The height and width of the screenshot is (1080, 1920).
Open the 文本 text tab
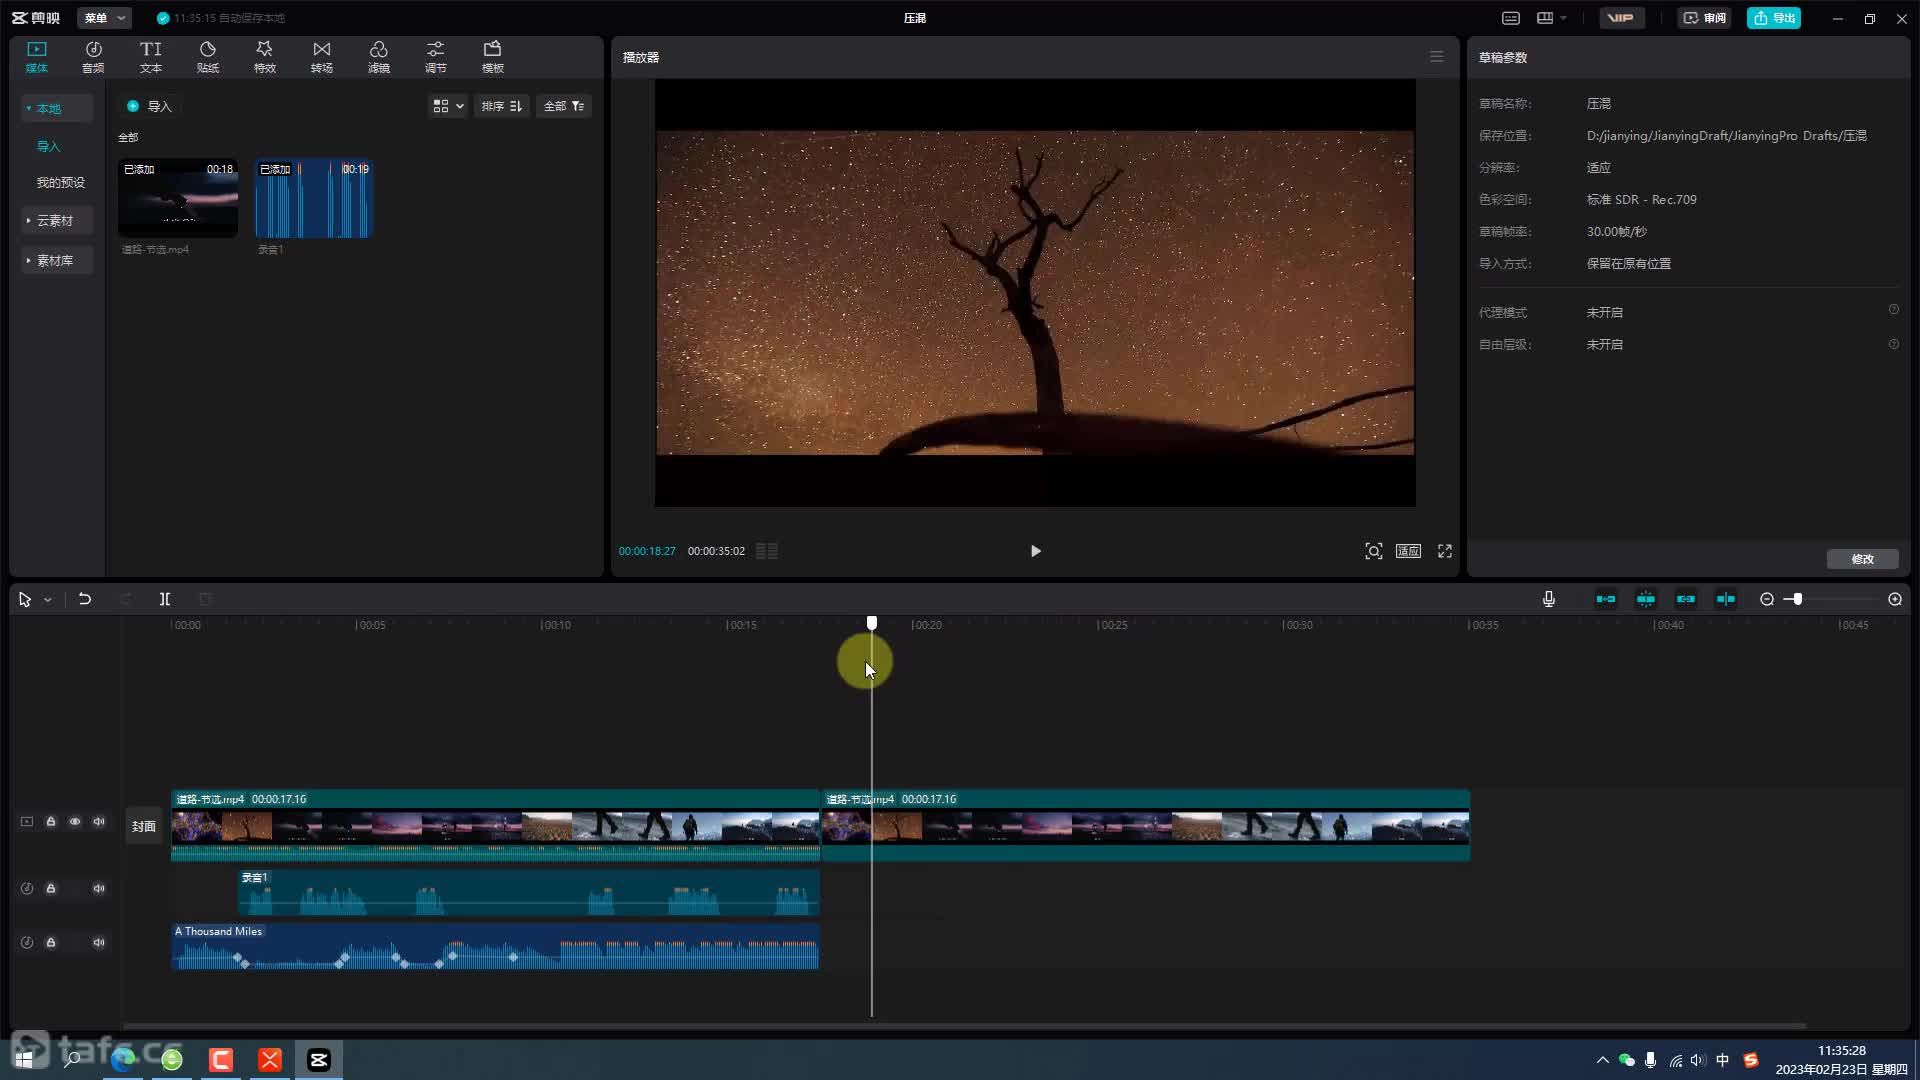150,57
